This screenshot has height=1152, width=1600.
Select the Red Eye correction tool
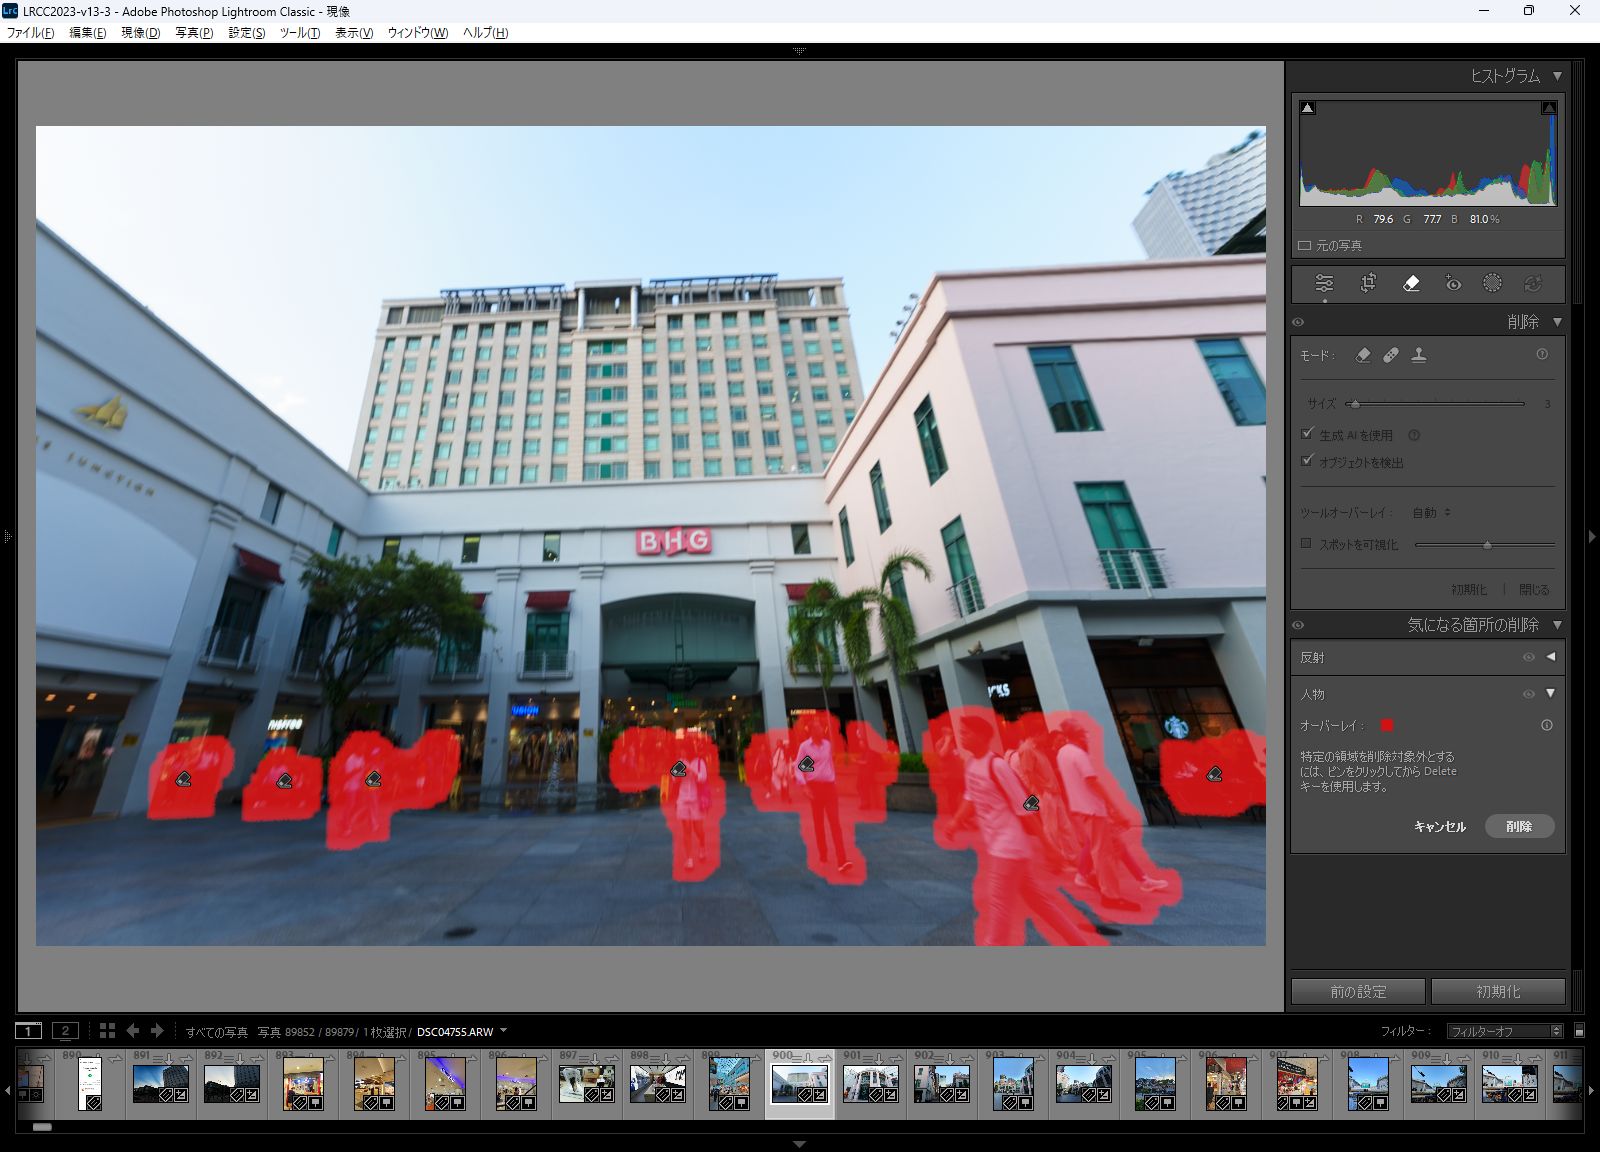[1453, 283]
